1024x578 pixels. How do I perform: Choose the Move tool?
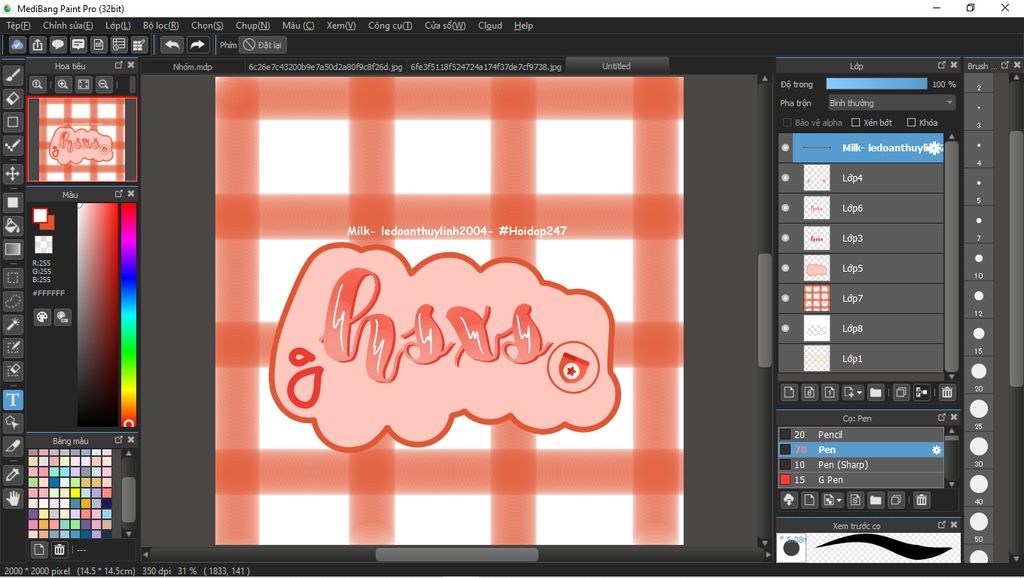click(13, 173)
